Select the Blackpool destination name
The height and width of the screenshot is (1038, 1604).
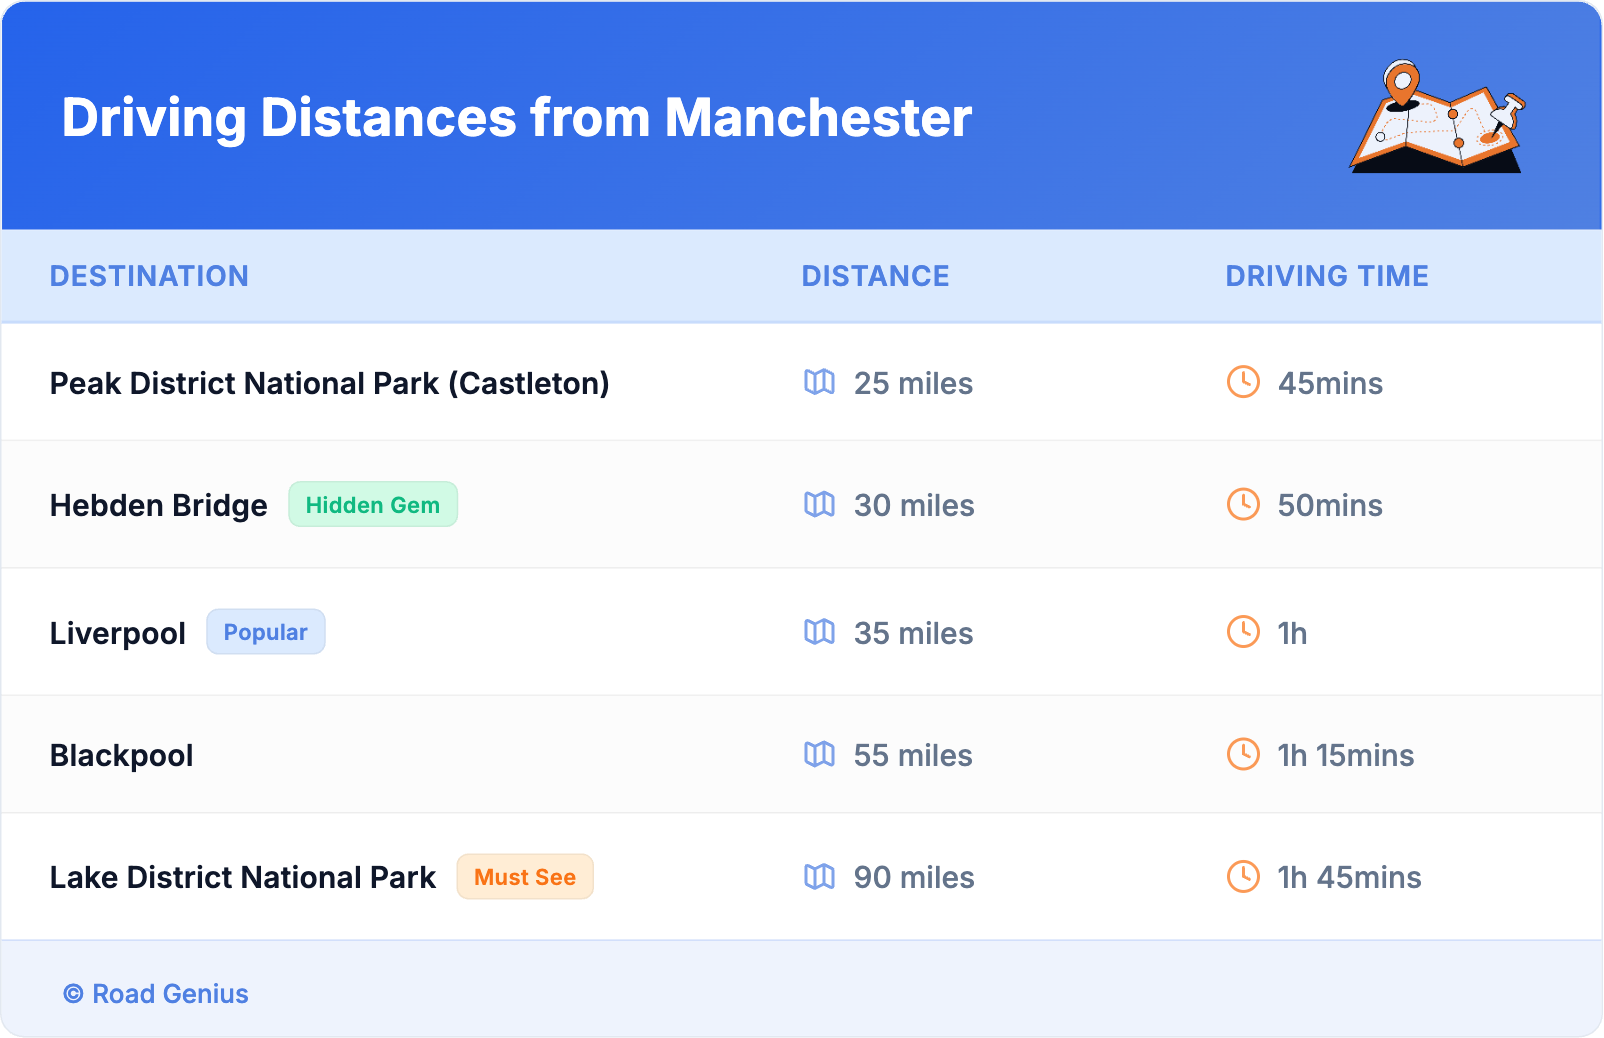122,755
